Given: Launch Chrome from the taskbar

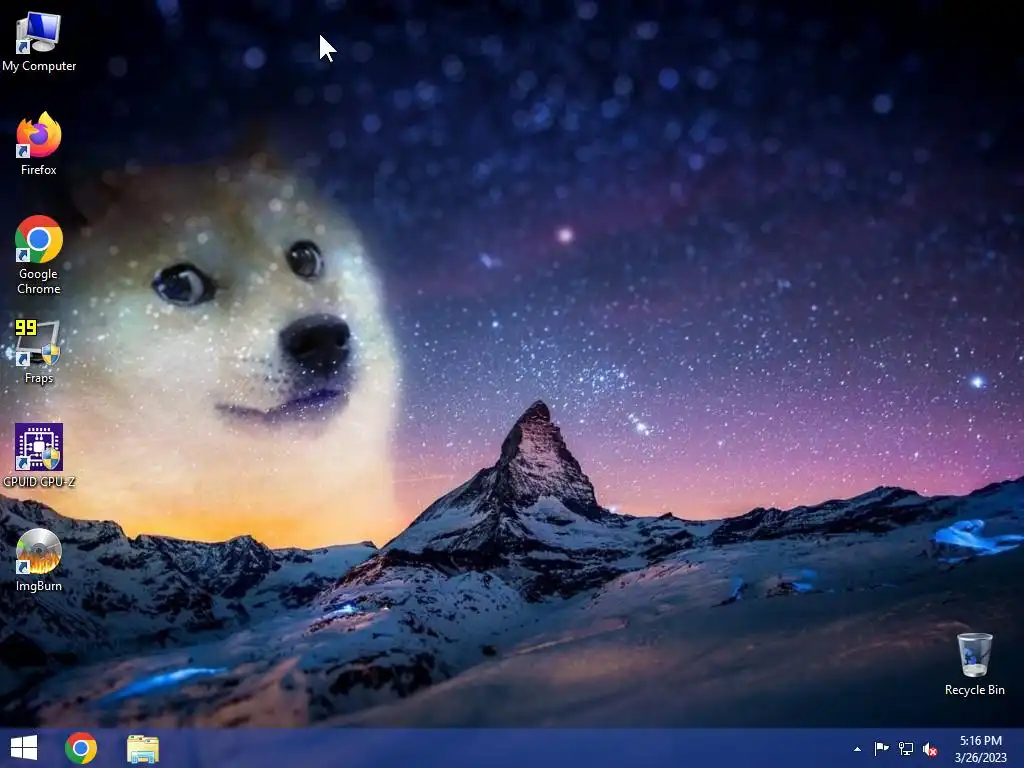Looking at the screenshot, I should pyautogui.click(x=81, y=748).
